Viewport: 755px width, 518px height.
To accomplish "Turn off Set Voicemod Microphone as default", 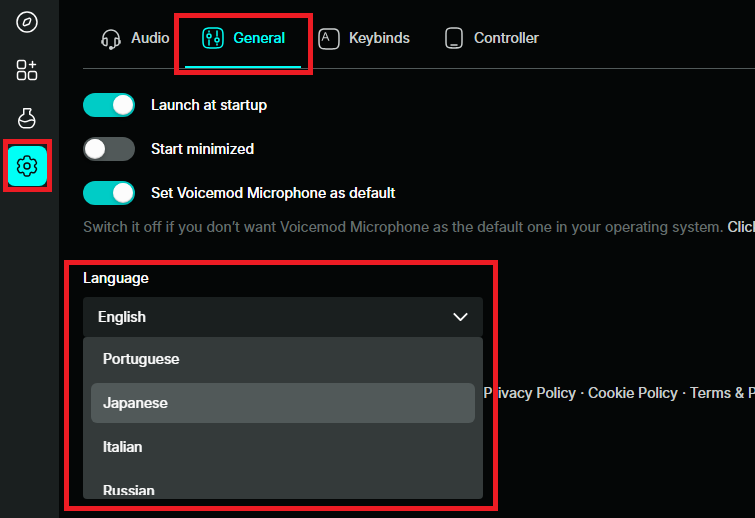I will click(109, 193).
